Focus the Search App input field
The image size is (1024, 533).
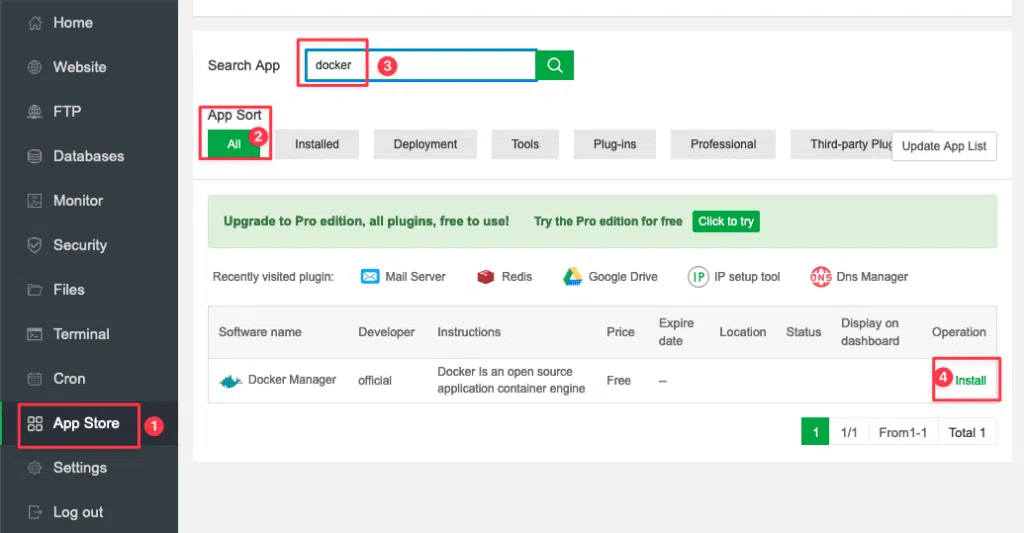[420, 65]
